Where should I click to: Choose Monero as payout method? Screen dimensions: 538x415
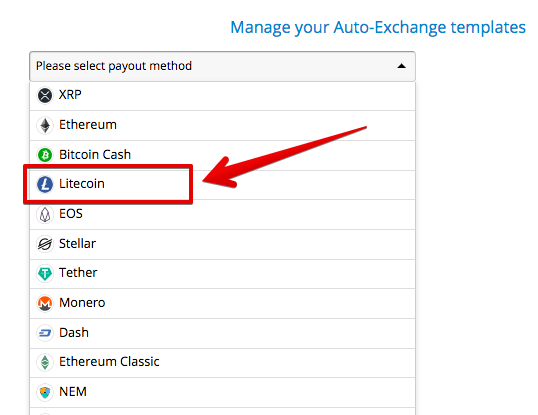(x=222, y=304)
